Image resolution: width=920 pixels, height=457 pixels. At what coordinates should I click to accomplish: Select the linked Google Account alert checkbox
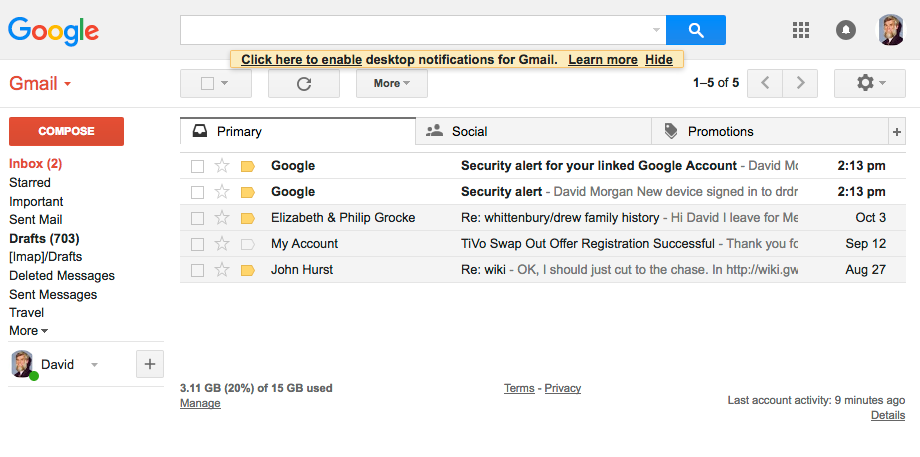click(198, 167)
